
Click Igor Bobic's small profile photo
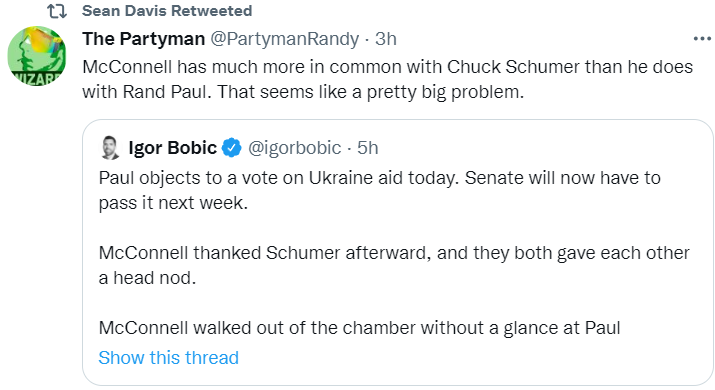(x=109, y=148)
